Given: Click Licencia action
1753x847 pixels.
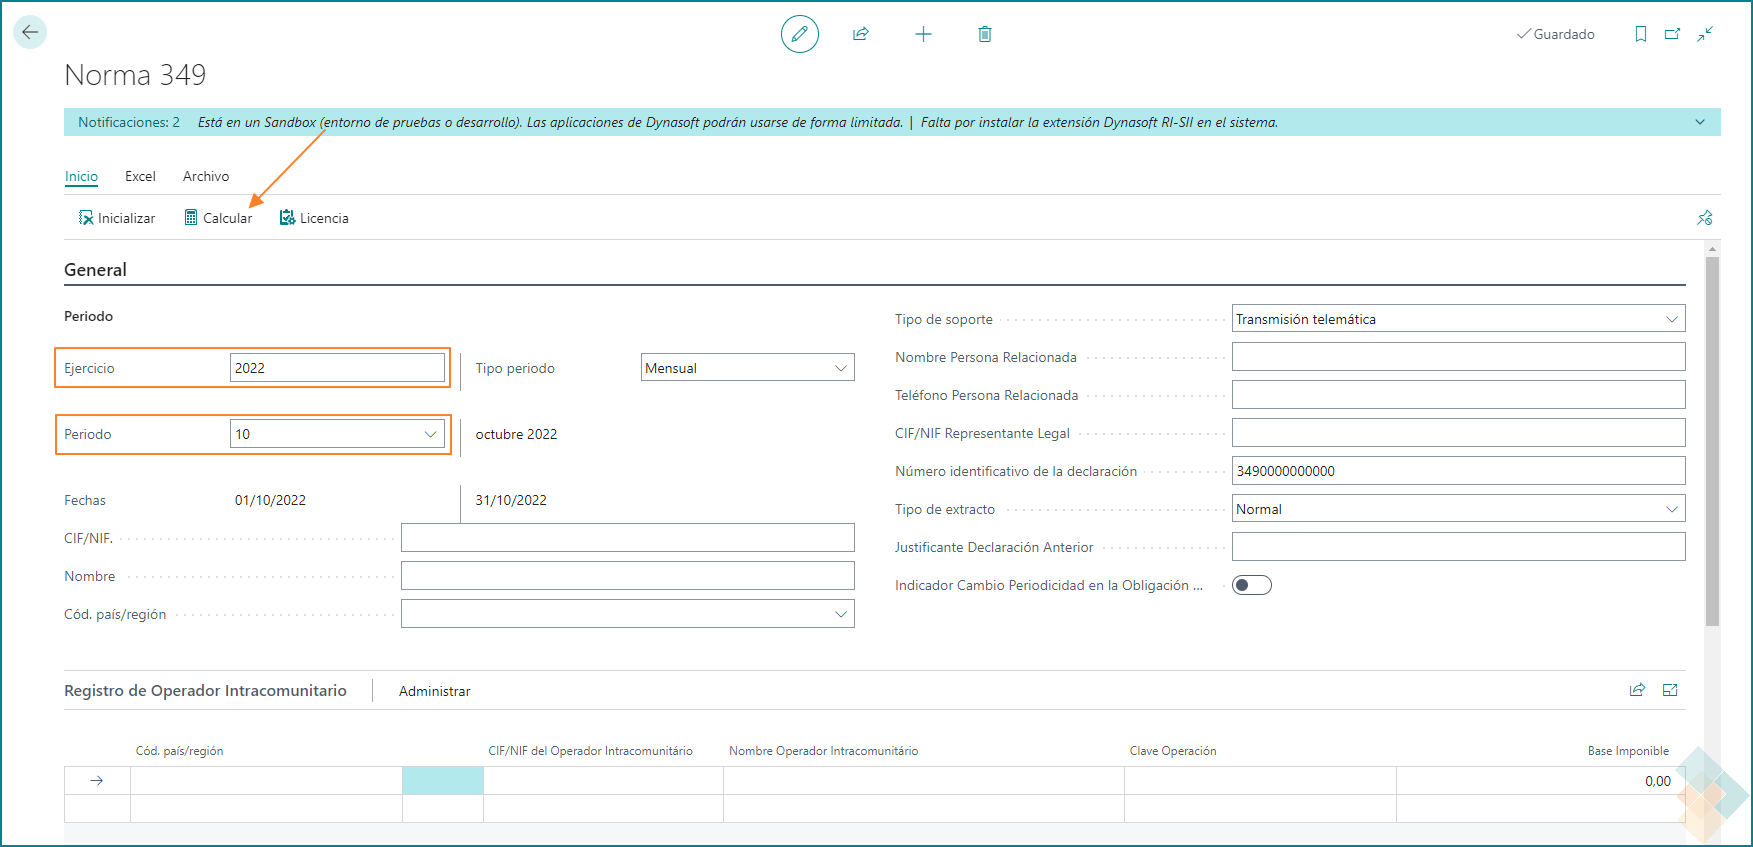Looking at the screenshot, I should [x=314, y=218].
